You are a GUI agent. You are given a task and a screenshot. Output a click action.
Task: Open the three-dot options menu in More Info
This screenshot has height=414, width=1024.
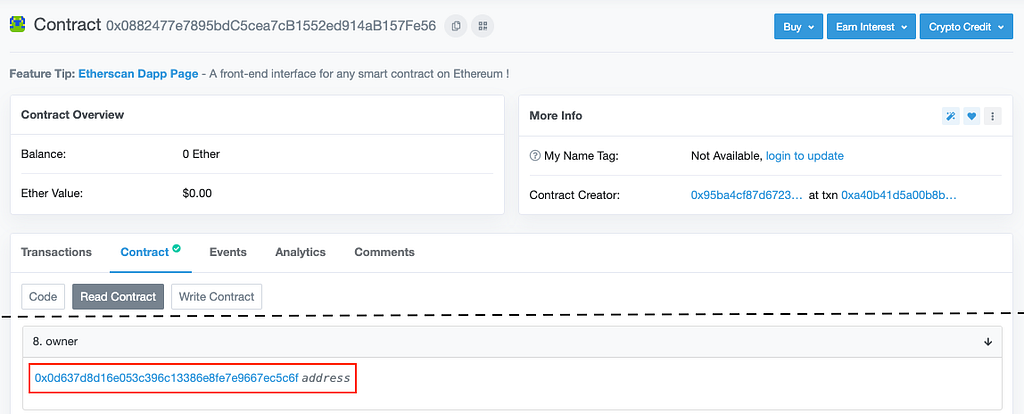[x=993, y=116]
